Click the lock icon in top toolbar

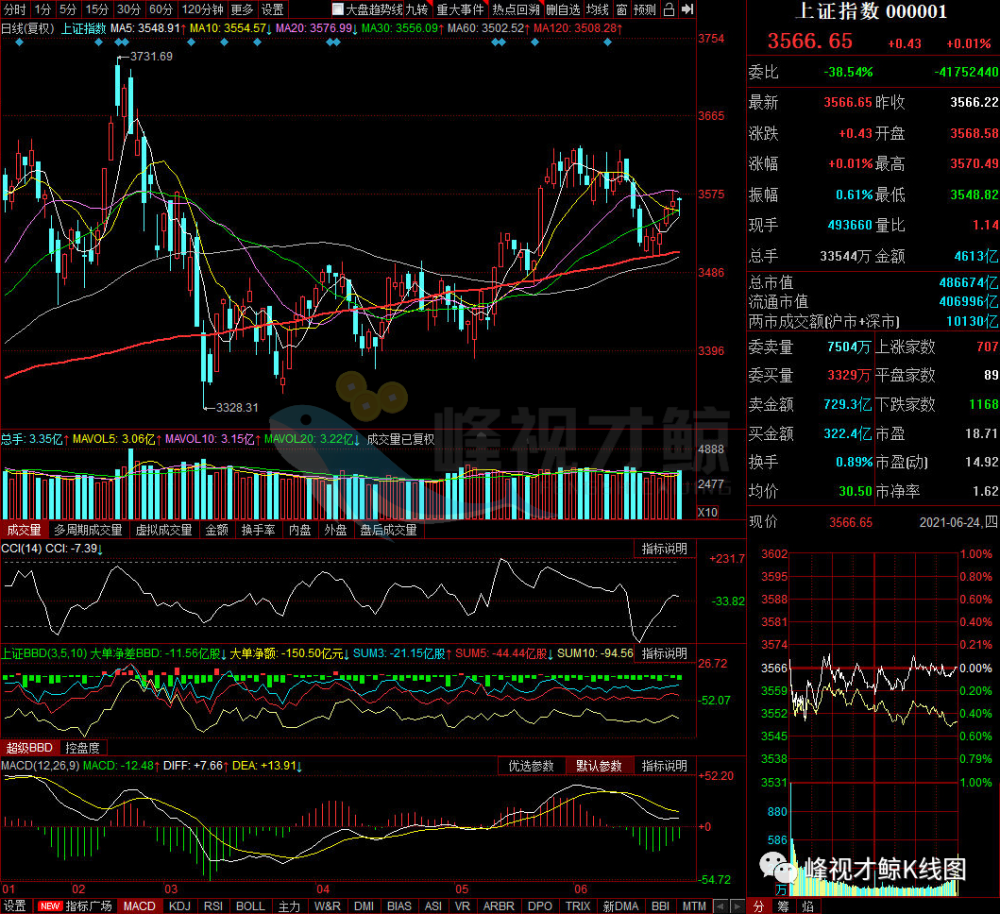668,10
